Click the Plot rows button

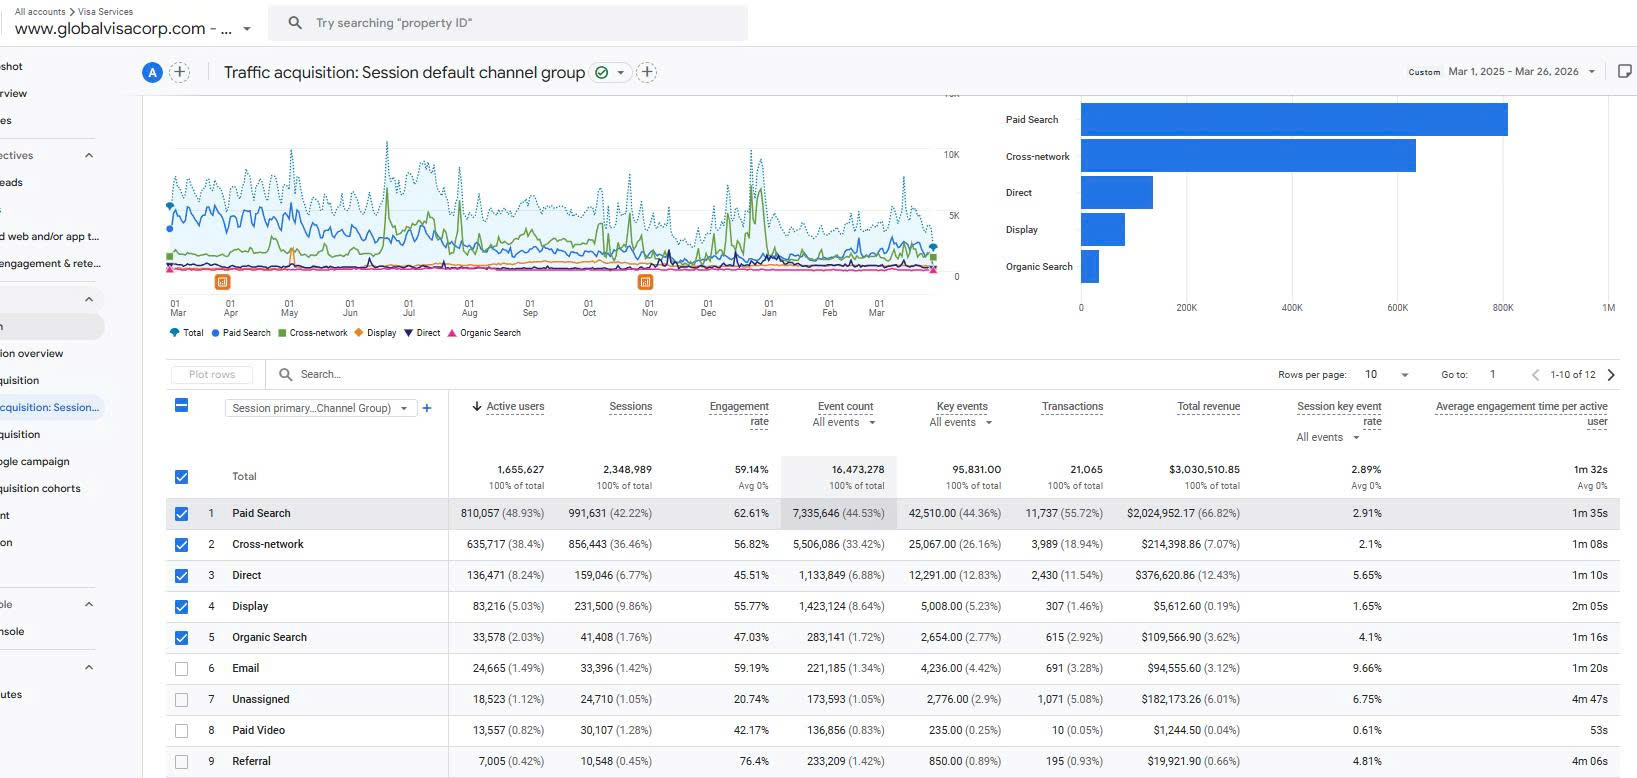click(211, 375)
